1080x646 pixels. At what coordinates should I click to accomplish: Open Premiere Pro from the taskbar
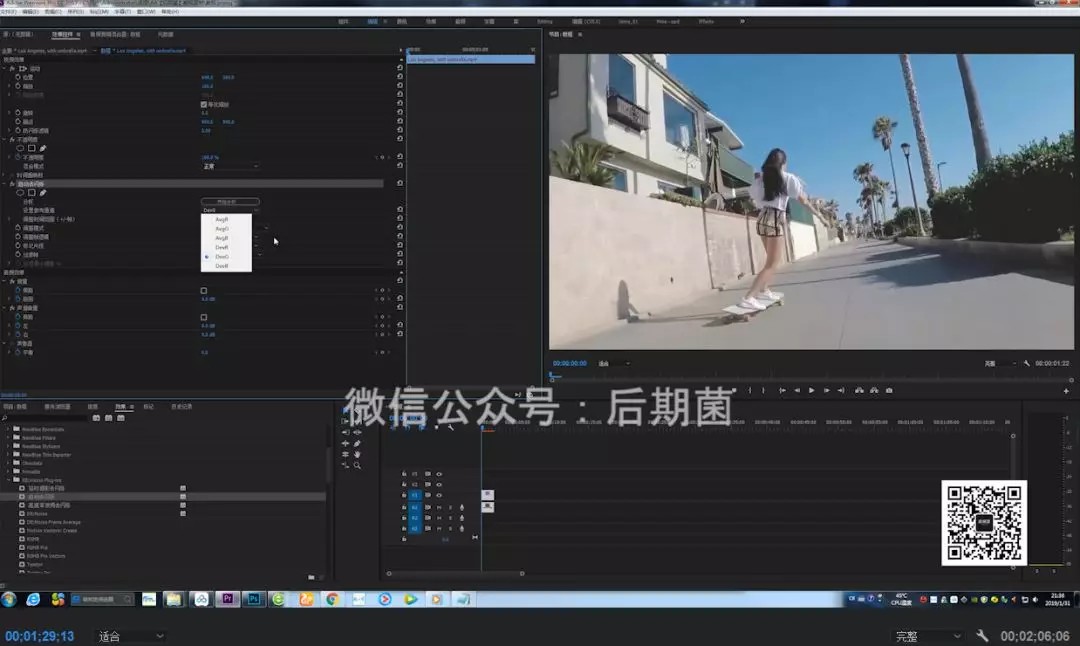coord(227,599)
